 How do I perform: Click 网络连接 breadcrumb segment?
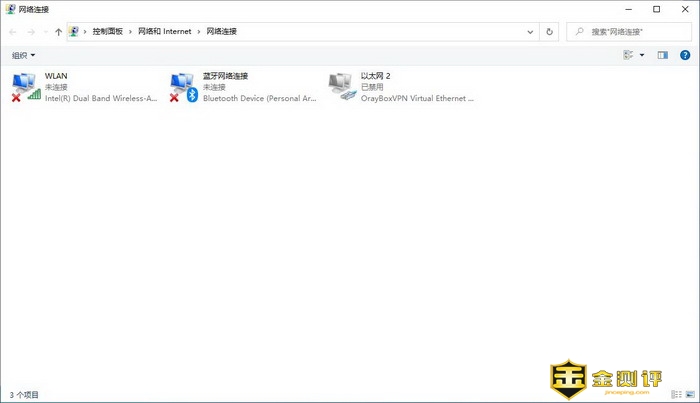click(x=223, y=32)
